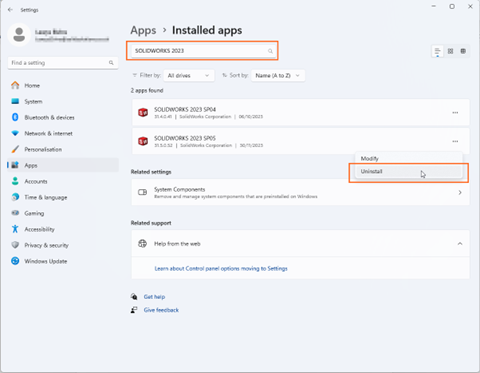Open the user profile avatar
This screenshot has height=373, width=480.
19,35
